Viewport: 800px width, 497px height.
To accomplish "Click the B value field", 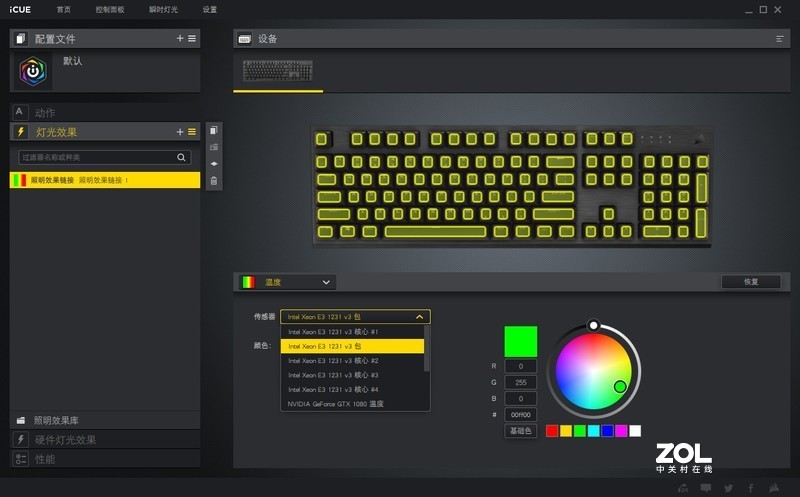I will point(520,399).
